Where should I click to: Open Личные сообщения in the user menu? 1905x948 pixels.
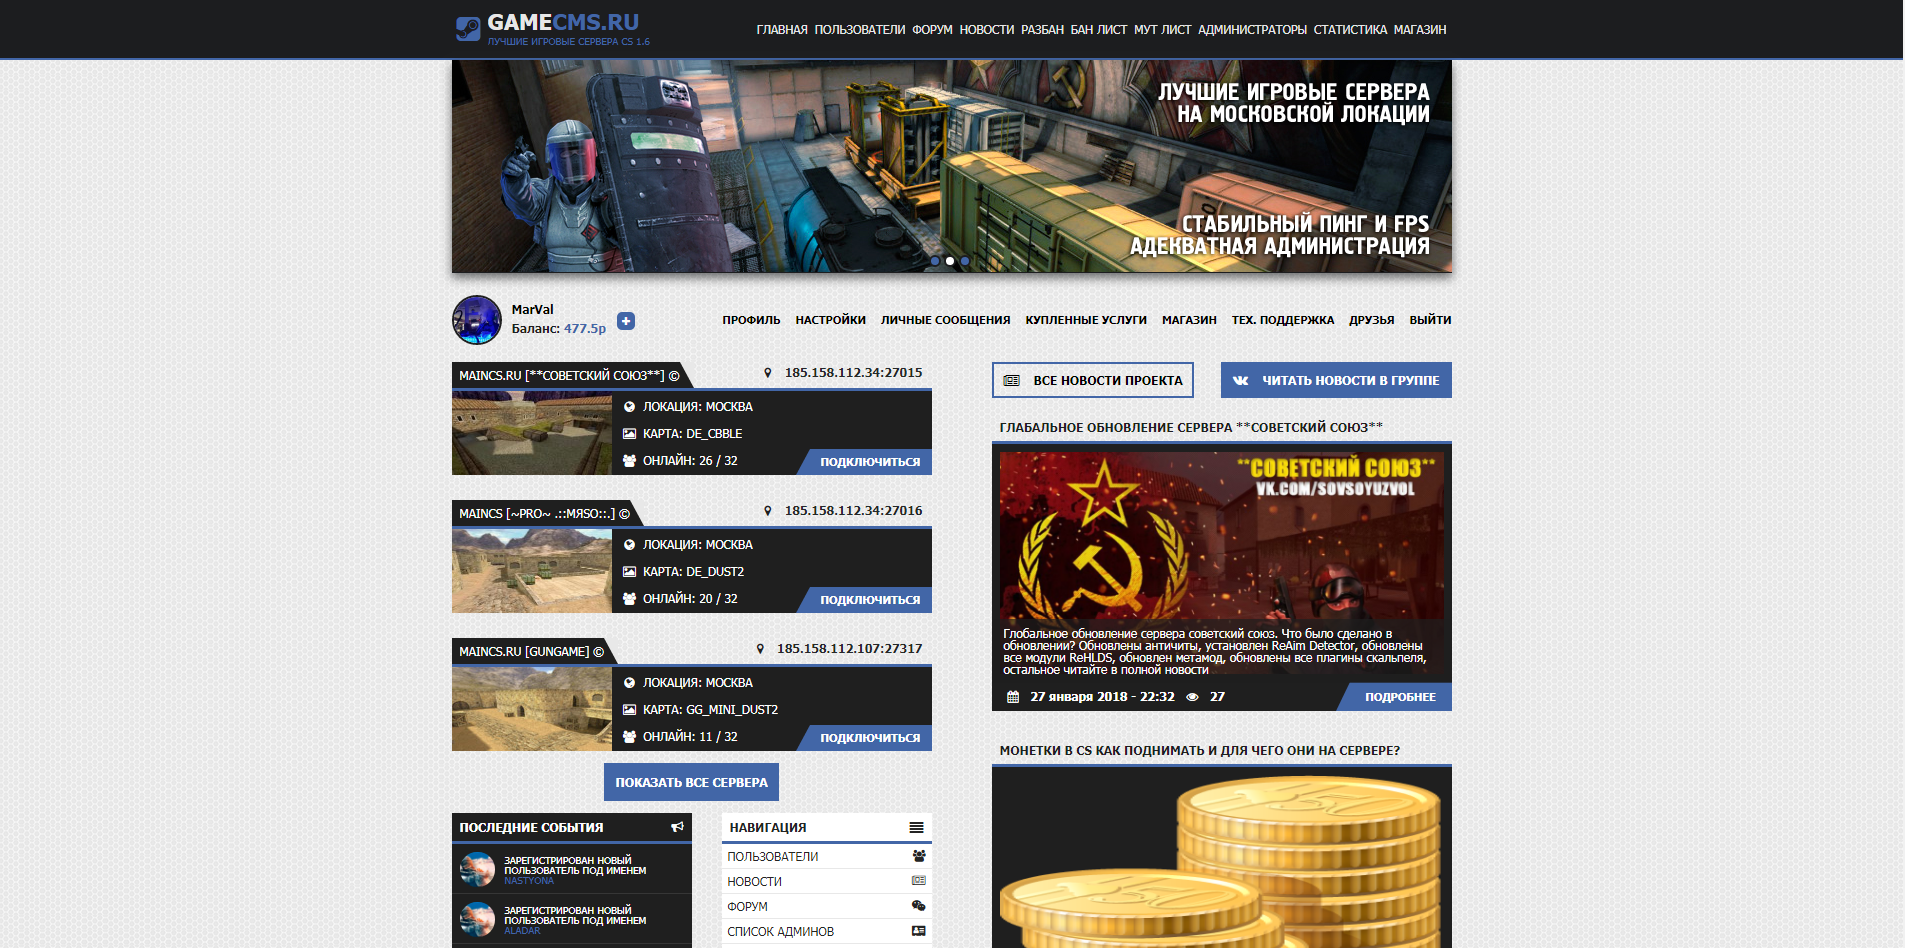click(x=945, y=320)
